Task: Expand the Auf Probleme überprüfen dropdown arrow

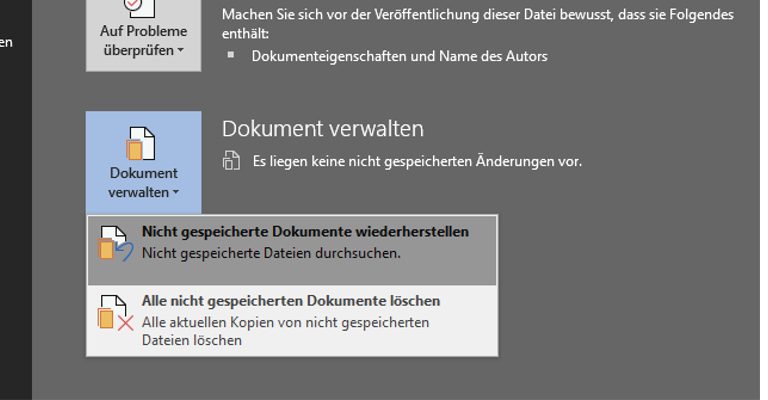Action: [180, 51]
